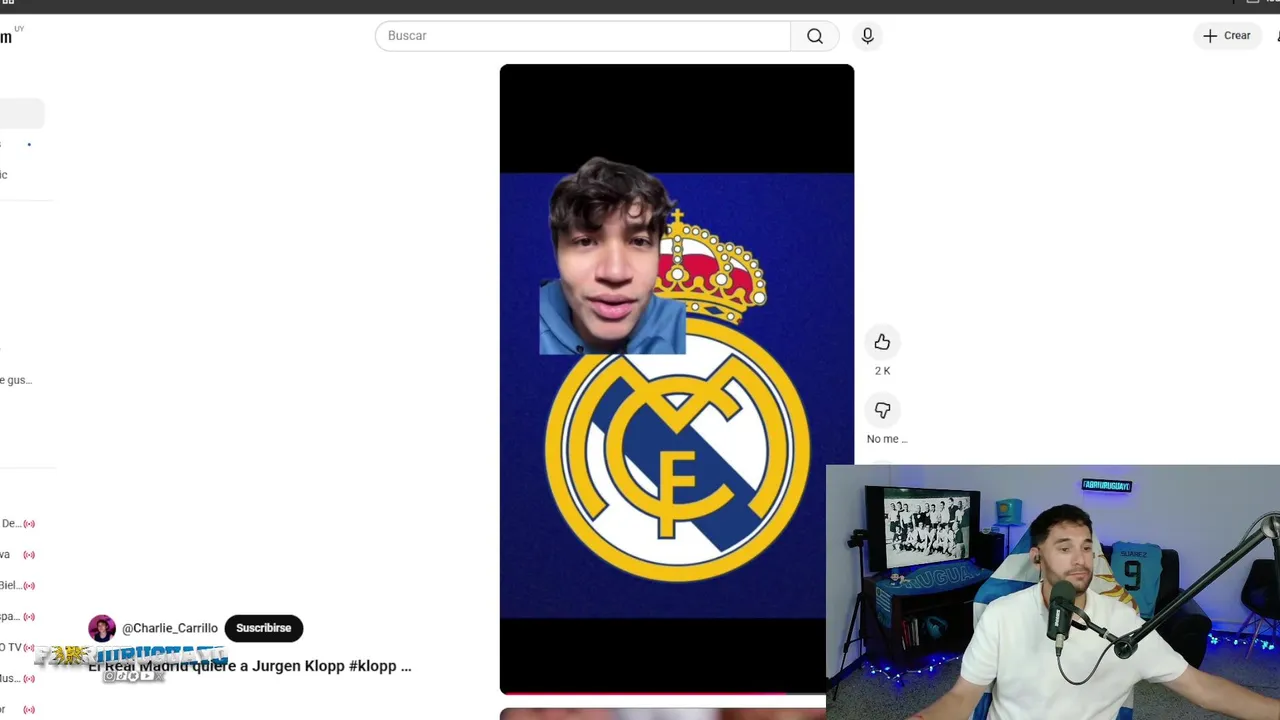Image resolution: width=1280 pixels, height=720 pixels.
Task: Open the Crear create menu
Action: coord(1227,36)
